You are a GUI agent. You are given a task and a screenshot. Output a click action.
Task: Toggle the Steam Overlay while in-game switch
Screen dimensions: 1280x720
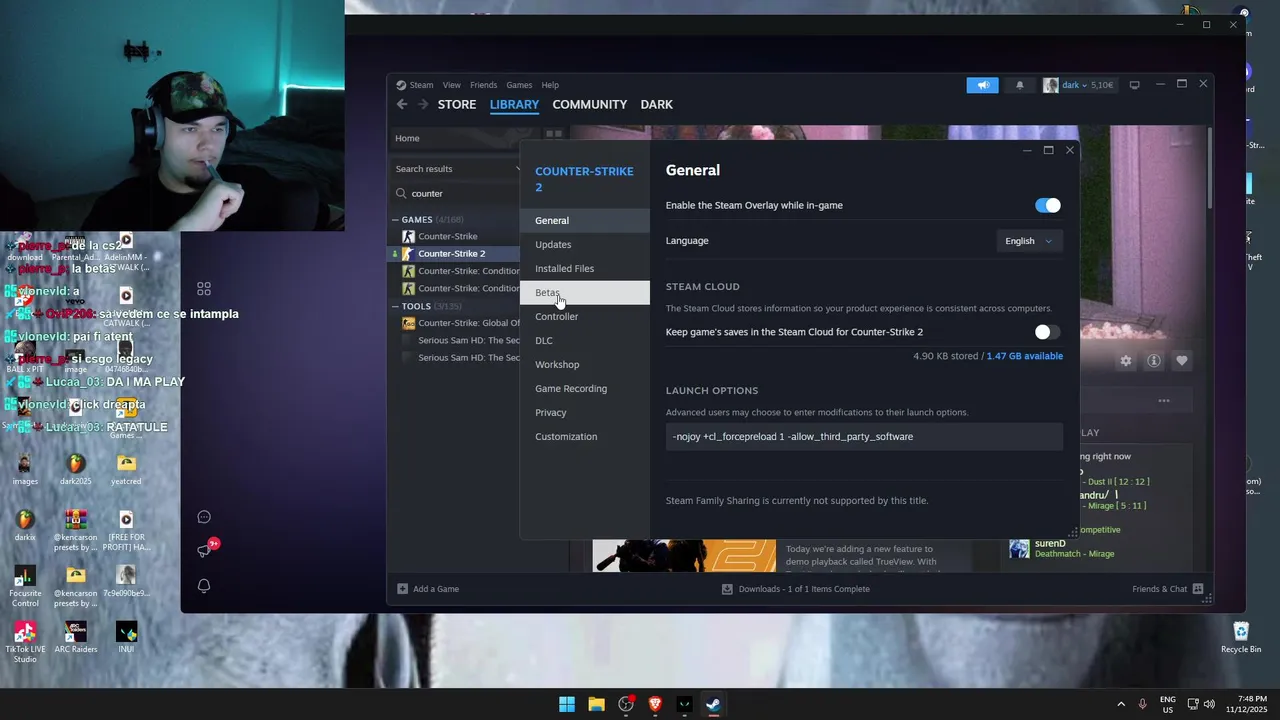[x=1047, y=205]
